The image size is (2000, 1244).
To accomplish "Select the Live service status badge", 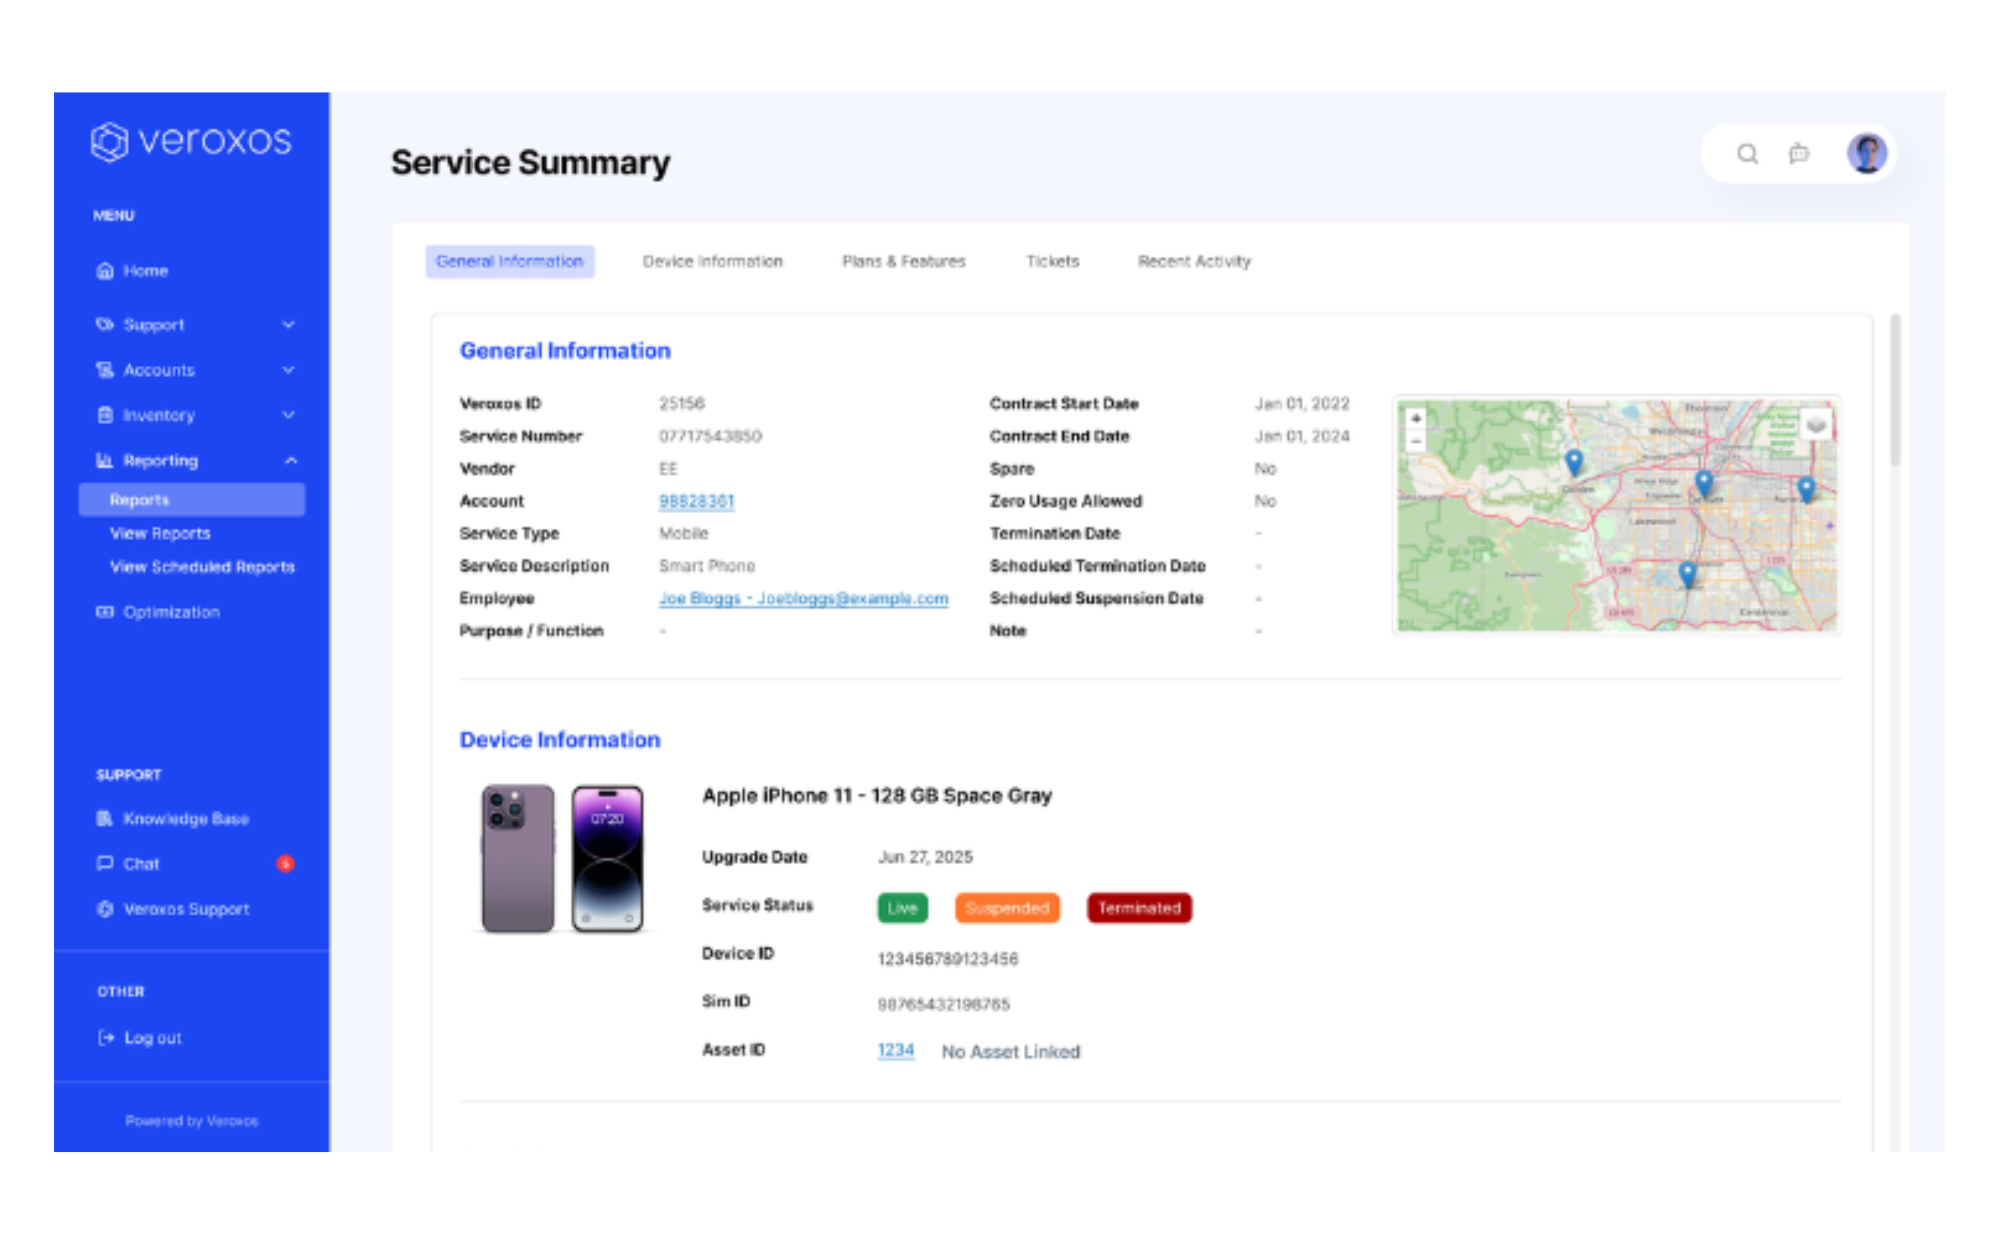I will [902, 908].
